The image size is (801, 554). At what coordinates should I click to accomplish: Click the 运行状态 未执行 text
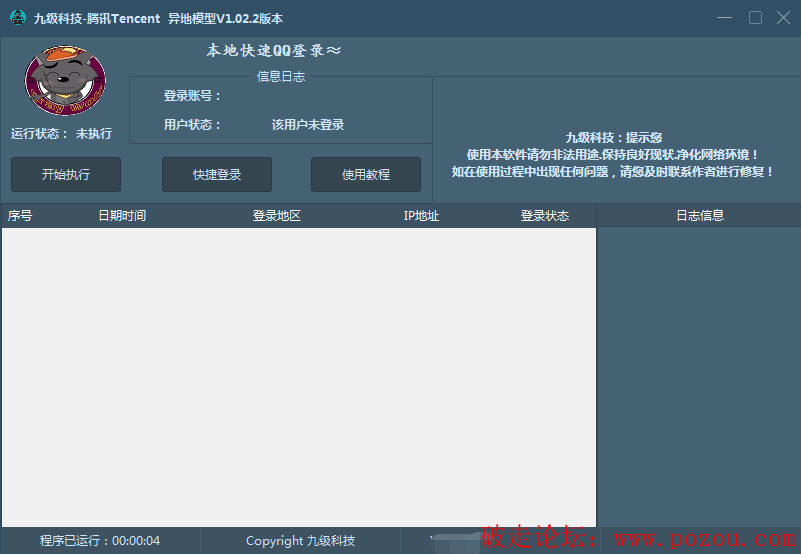click(61, 133)
